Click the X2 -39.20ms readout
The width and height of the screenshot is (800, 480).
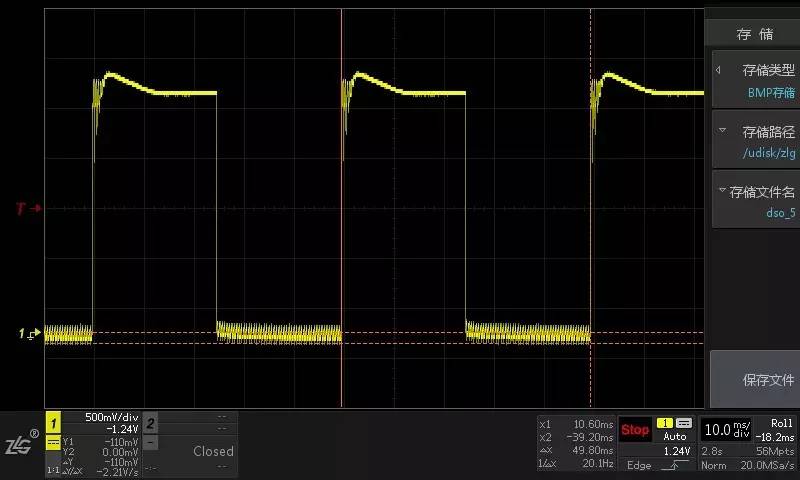click(577, 437)
